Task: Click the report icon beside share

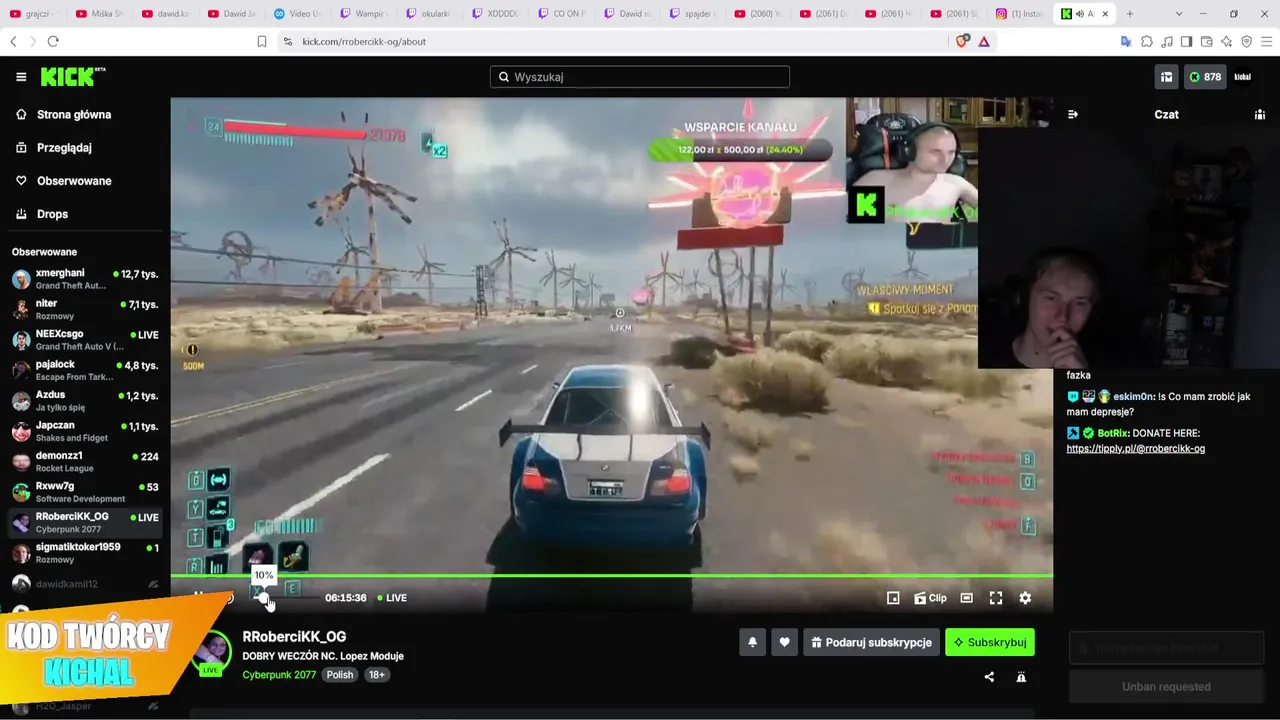Action: click(1021, 677)
